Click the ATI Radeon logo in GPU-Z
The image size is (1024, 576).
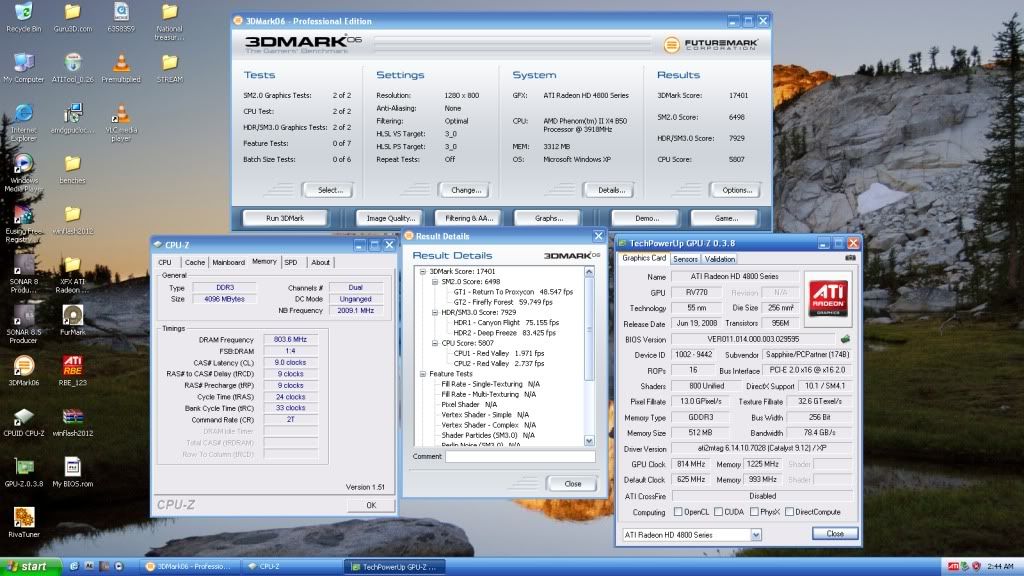(x=827, y=298)
